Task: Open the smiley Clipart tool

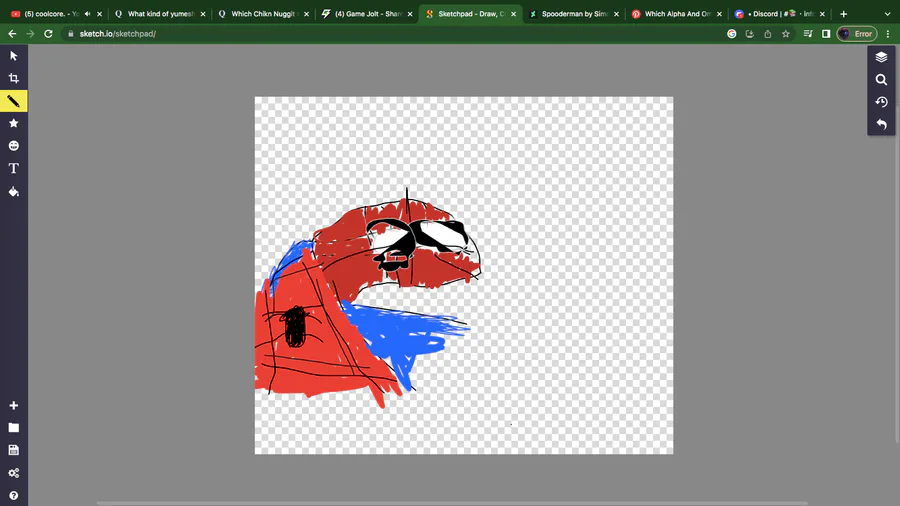Action: pos(14,146)
